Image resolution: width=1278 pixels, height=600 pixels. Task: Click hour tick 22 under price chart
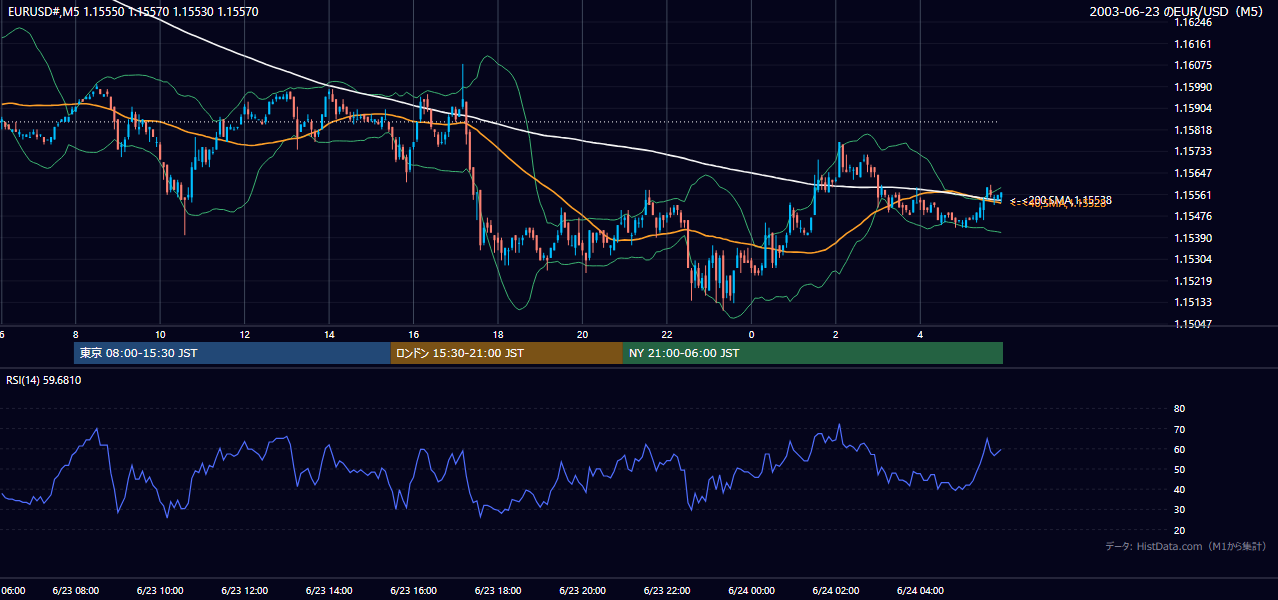pos(667,334)
